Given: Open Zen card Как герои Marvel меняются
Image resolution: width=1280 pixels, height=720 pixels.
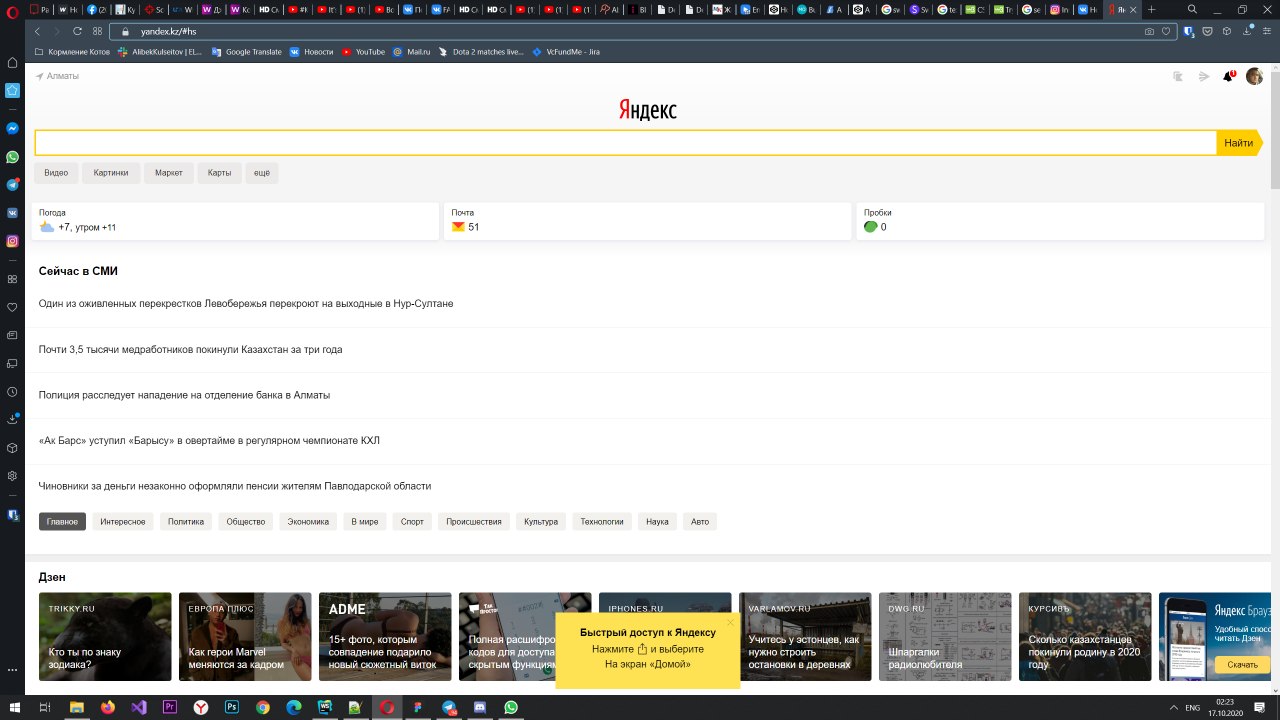Looking at the screenshot, I should pos(245,636).
